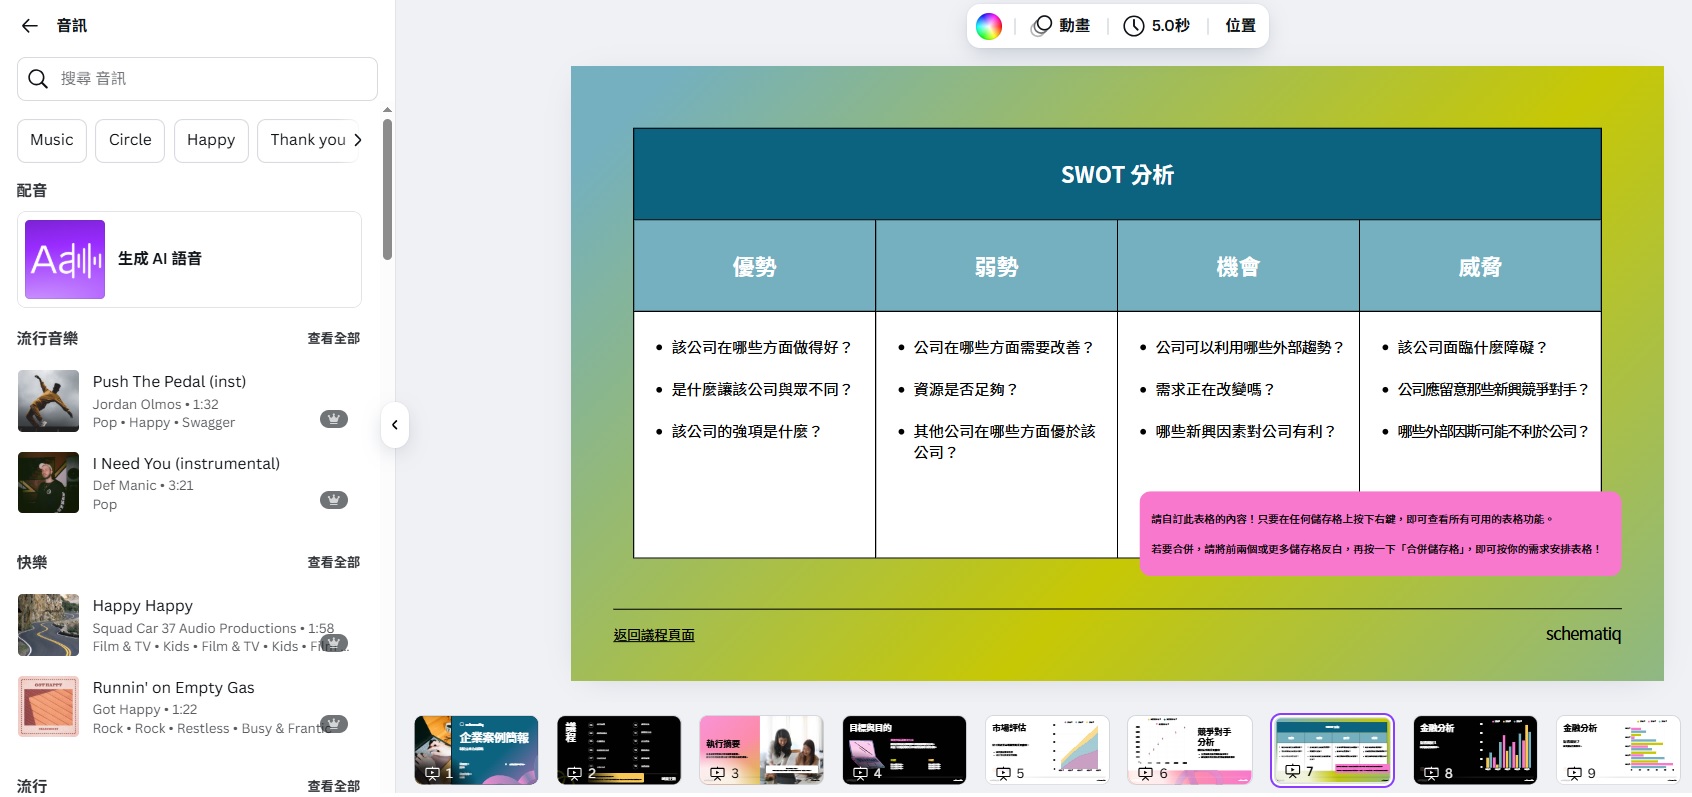This screenshot has height=797, width=1692.
Task: Select the Circle filter chip
Action: click(x=130, y=140)
